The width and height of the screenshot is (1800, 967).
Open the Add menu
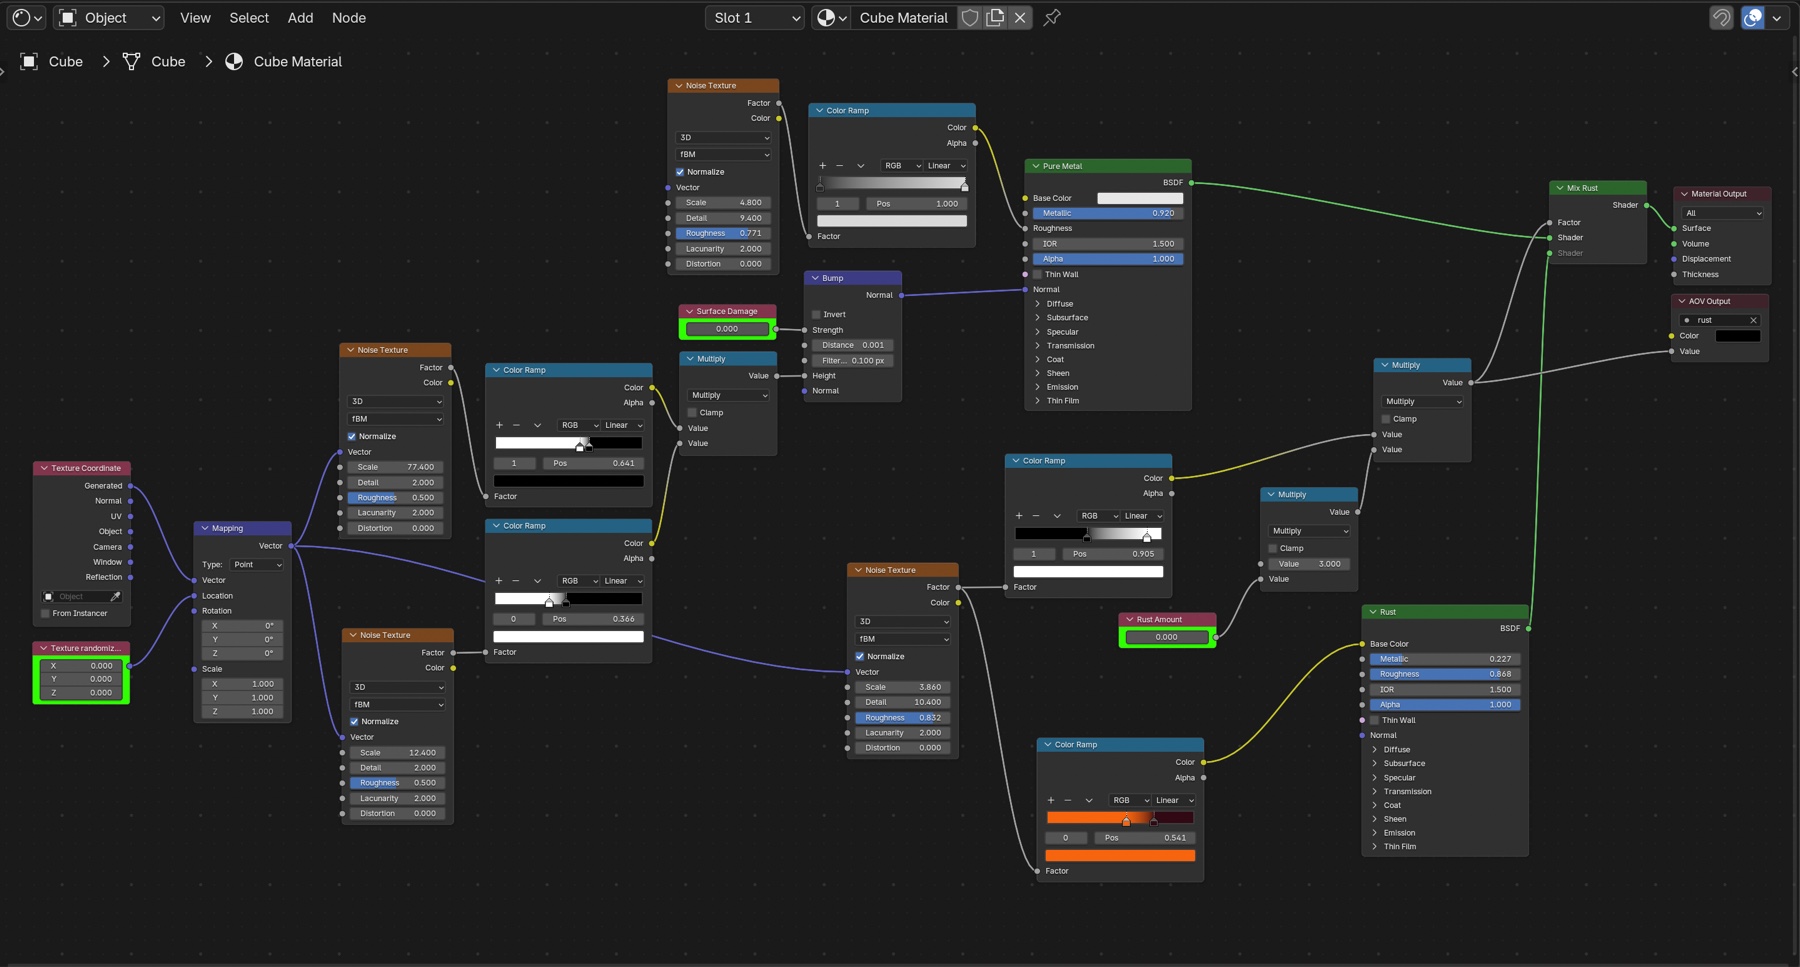pos(300,18)
